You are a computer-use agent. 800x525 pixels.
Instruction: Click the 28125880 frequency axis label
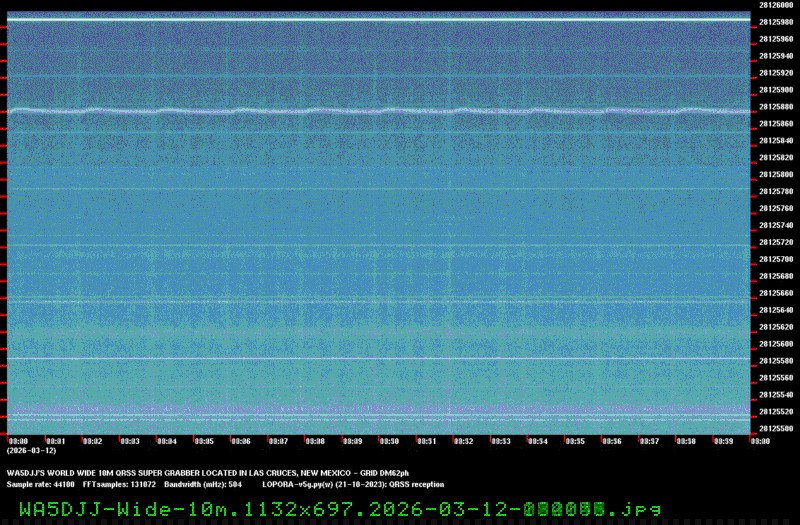(x=777, y=106)
